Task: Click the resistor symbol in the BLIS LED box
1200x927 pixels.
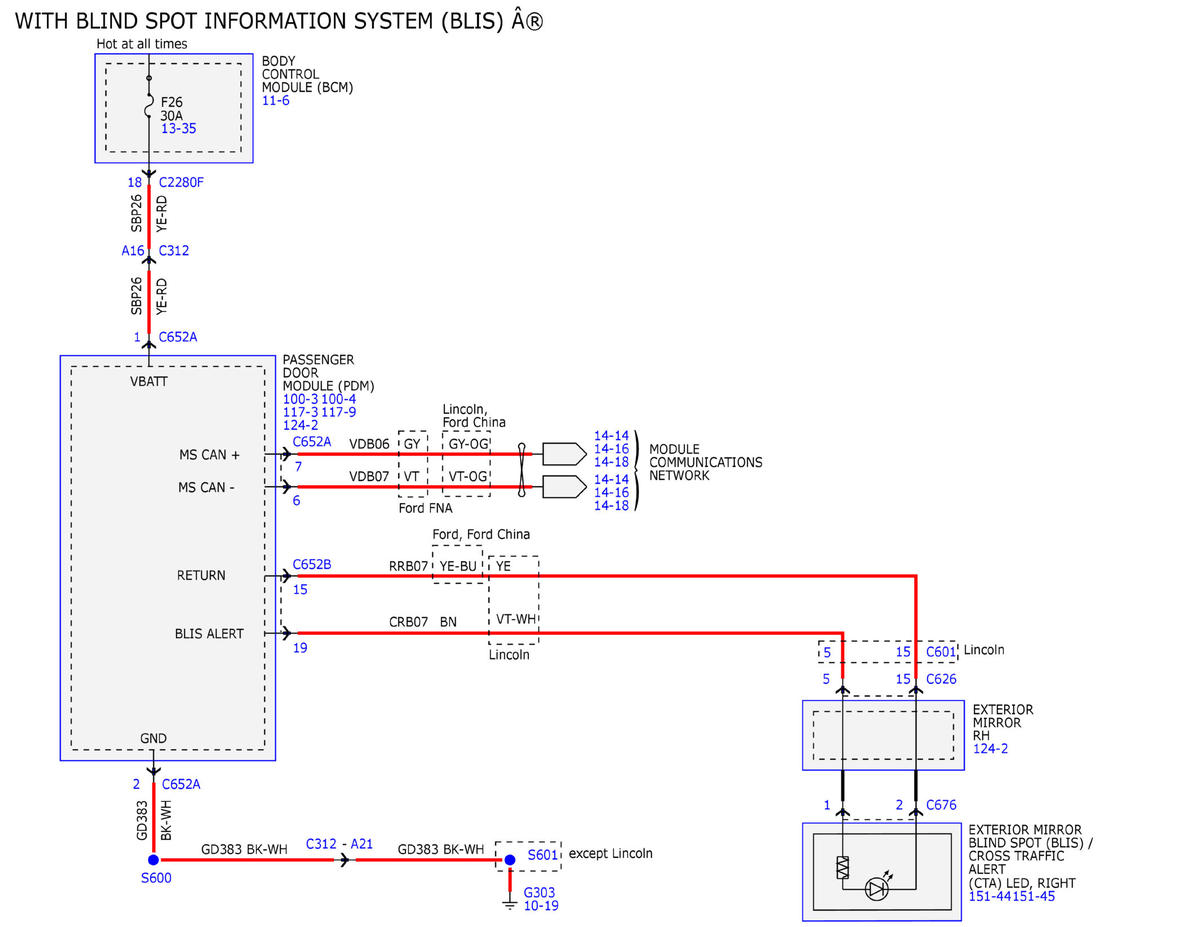Action: [842, 867]
